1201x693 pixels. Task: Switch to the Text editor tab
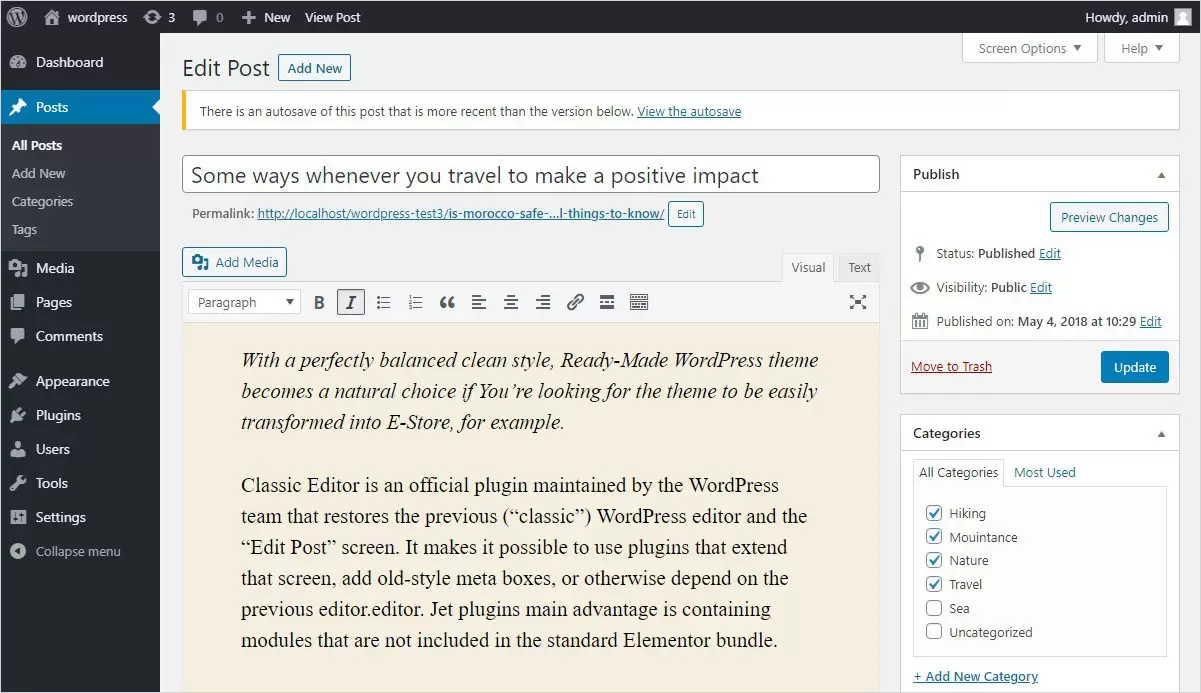(x=859, y=267)
